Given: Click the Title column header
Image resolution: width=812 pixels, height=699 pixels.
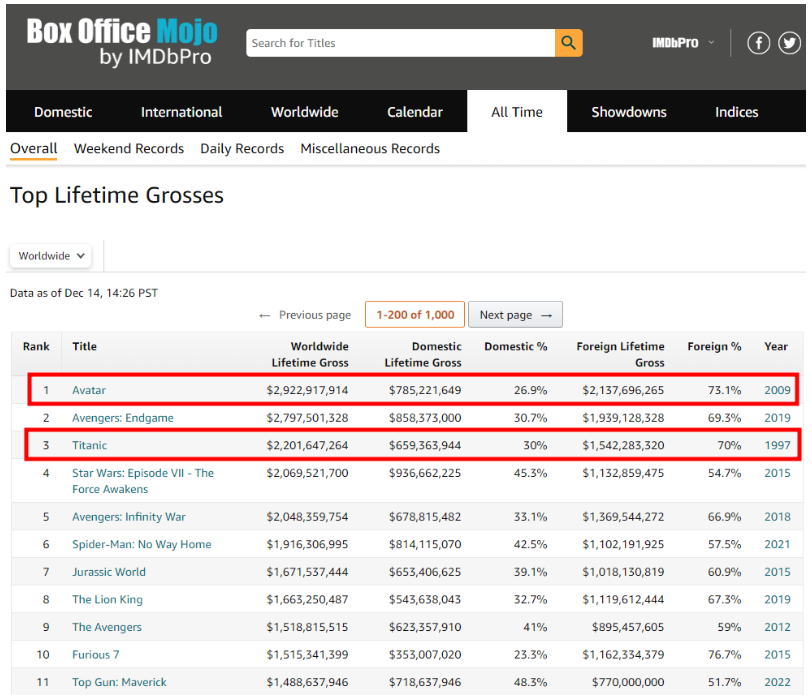Looking at the screenshot, I should tap(84, 346).
